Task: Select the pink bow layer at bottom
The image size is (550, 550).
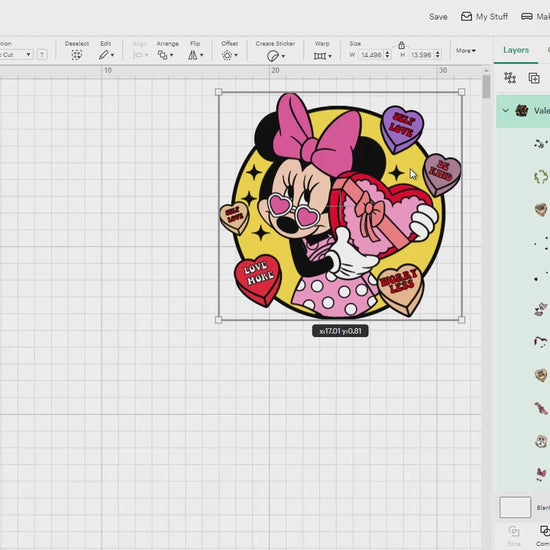Action: [541, 474]
